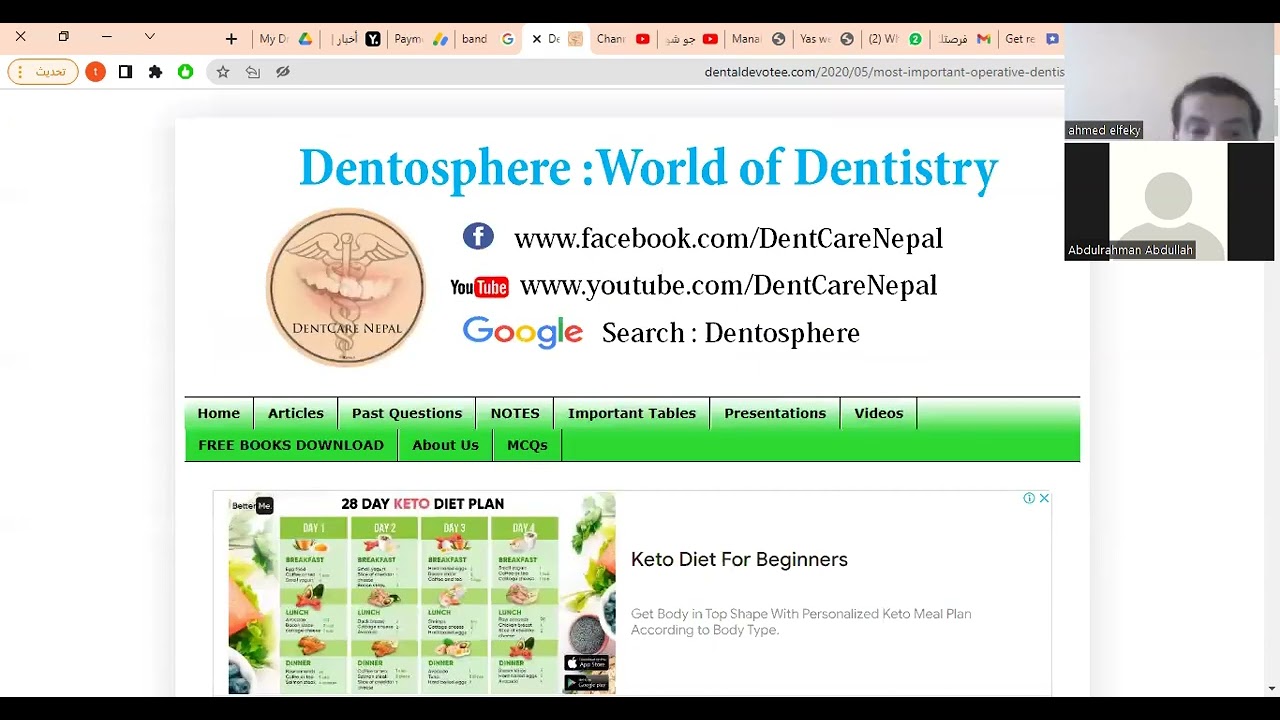Image resolution: width=1280 pixels, height=720 pixels.
Task: Switch to the WhatsApp (2) tab
Action: (x=894, y=39)
